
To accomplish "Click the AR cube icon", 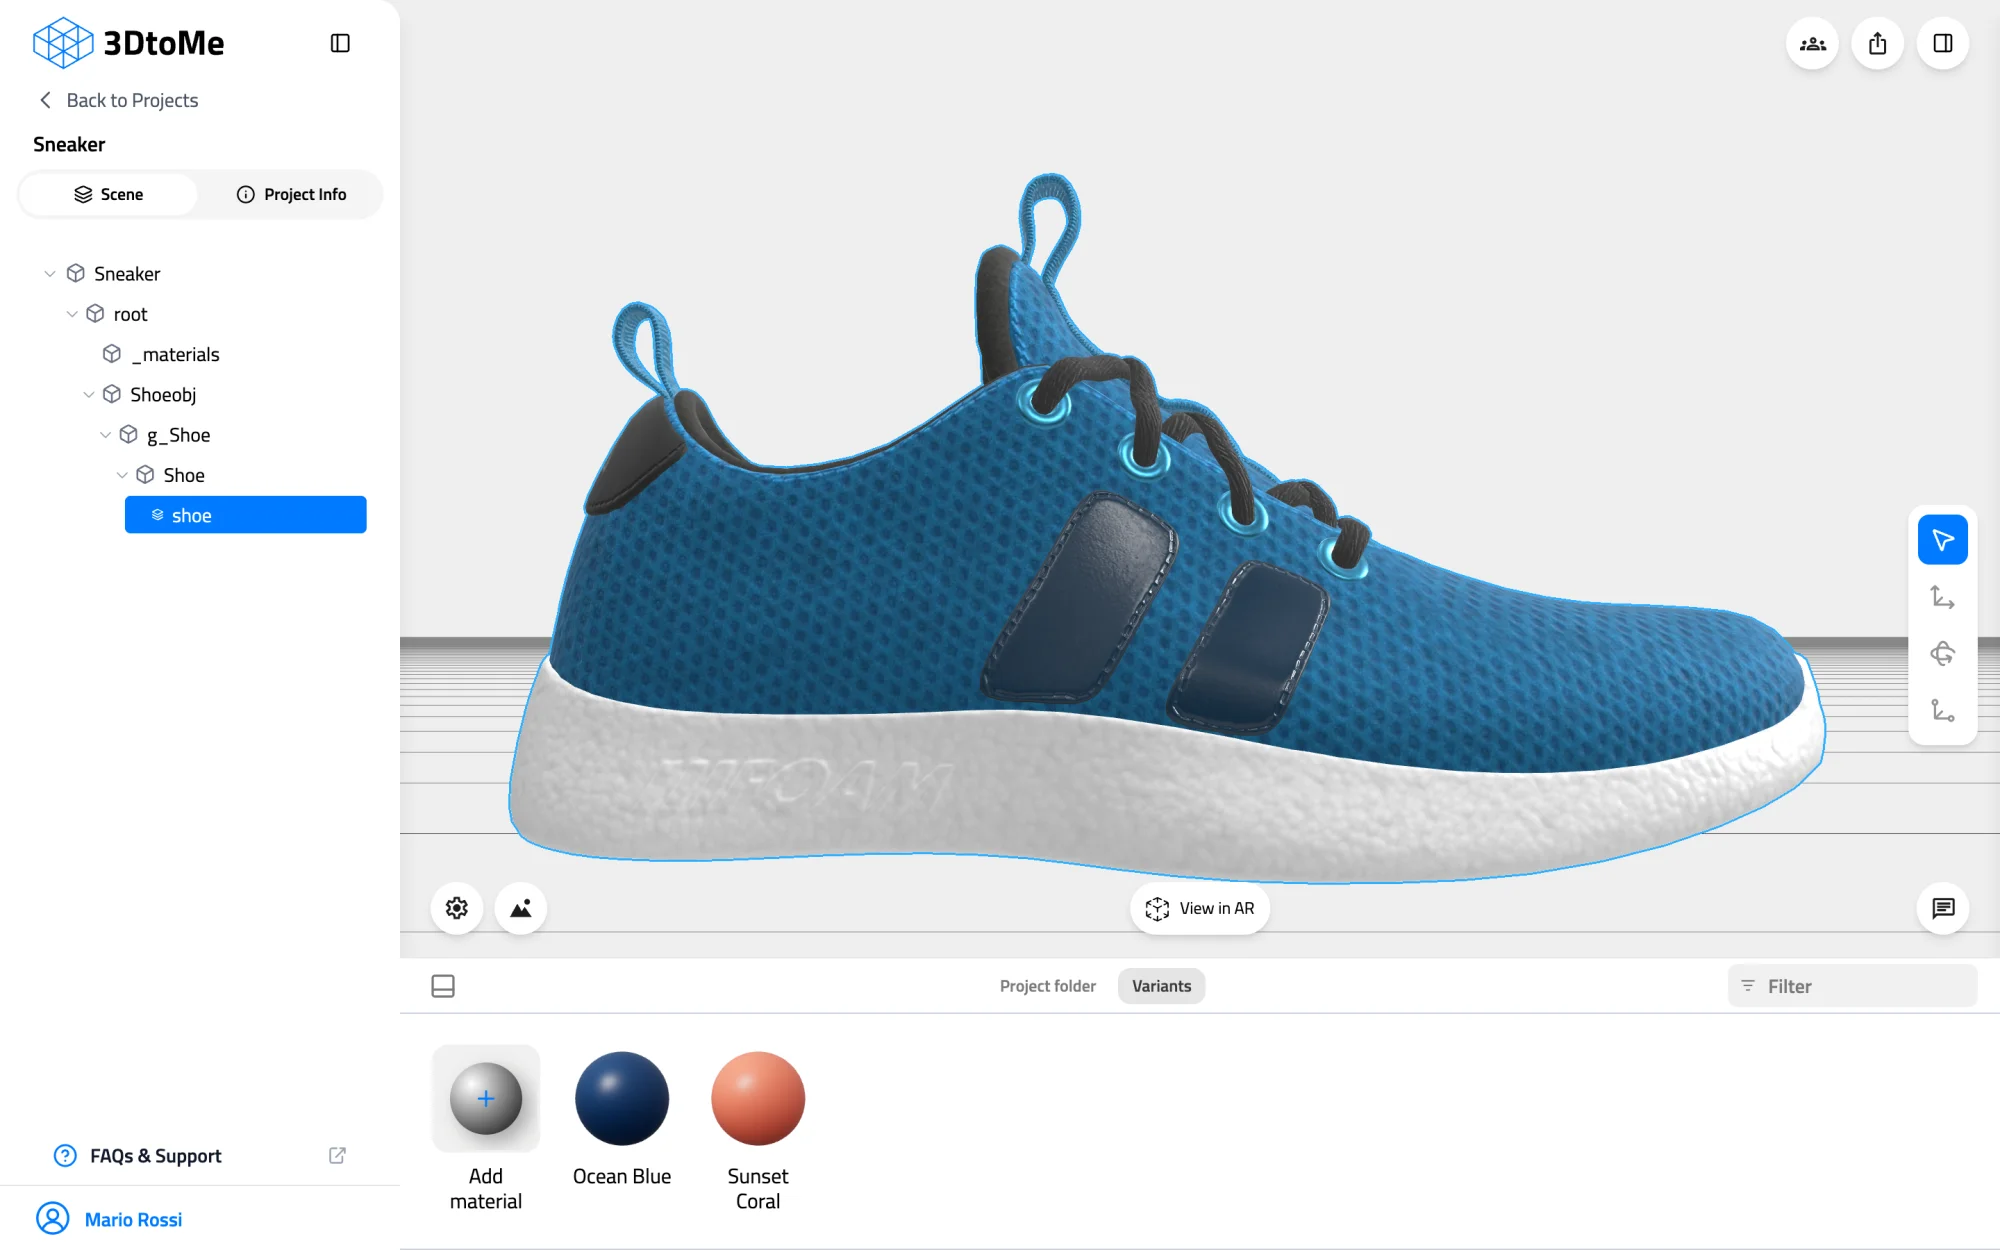I will point(1157,908).
